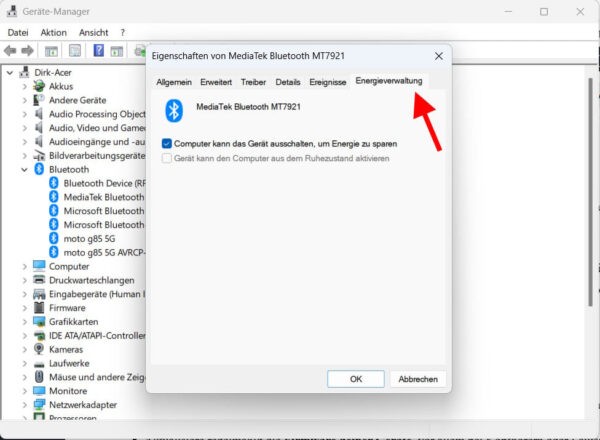Image resolution: width=600 pixels, height=440 pixels.
Task: Open the Aktion menu
Action: tap(54, 33)
